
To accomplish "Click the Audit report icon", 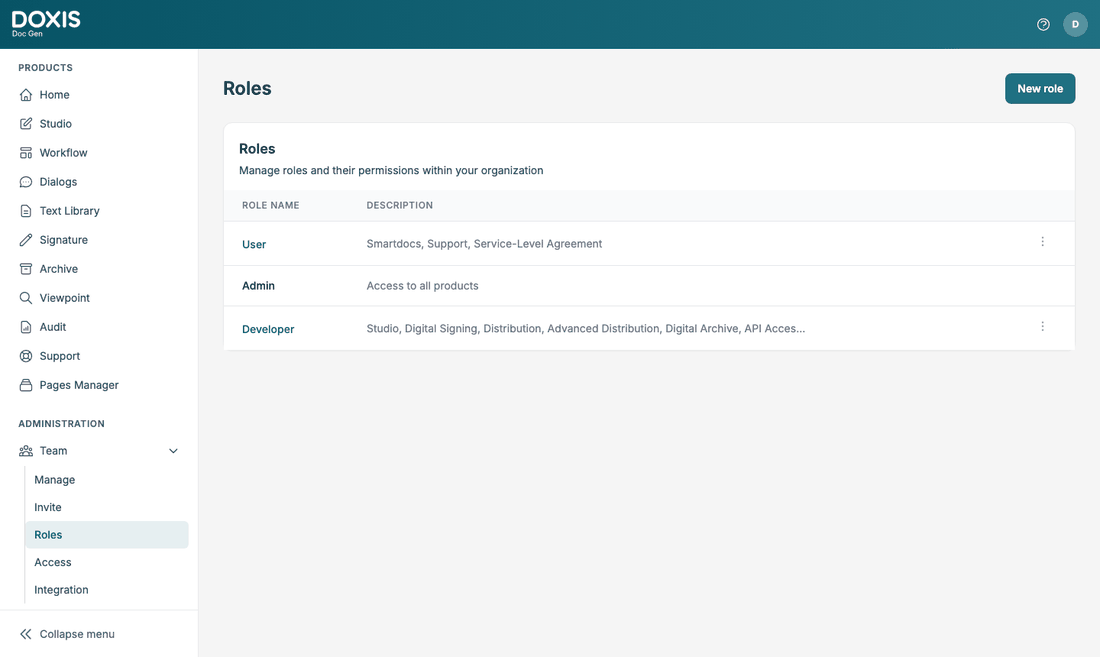I will [x=26, y=327].
